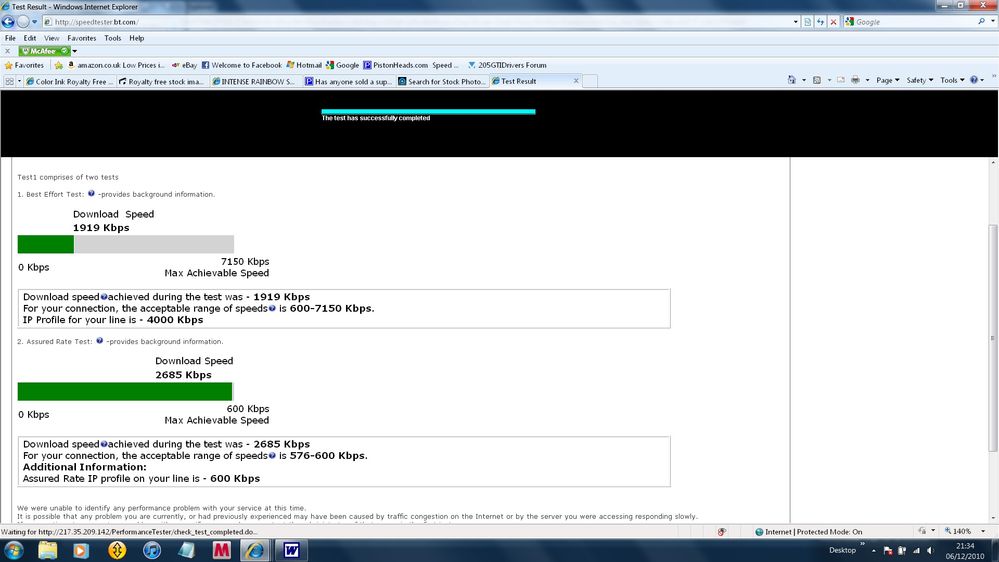
Task: Click info icon next to Best Effort Test
Action: coord(91,193)
